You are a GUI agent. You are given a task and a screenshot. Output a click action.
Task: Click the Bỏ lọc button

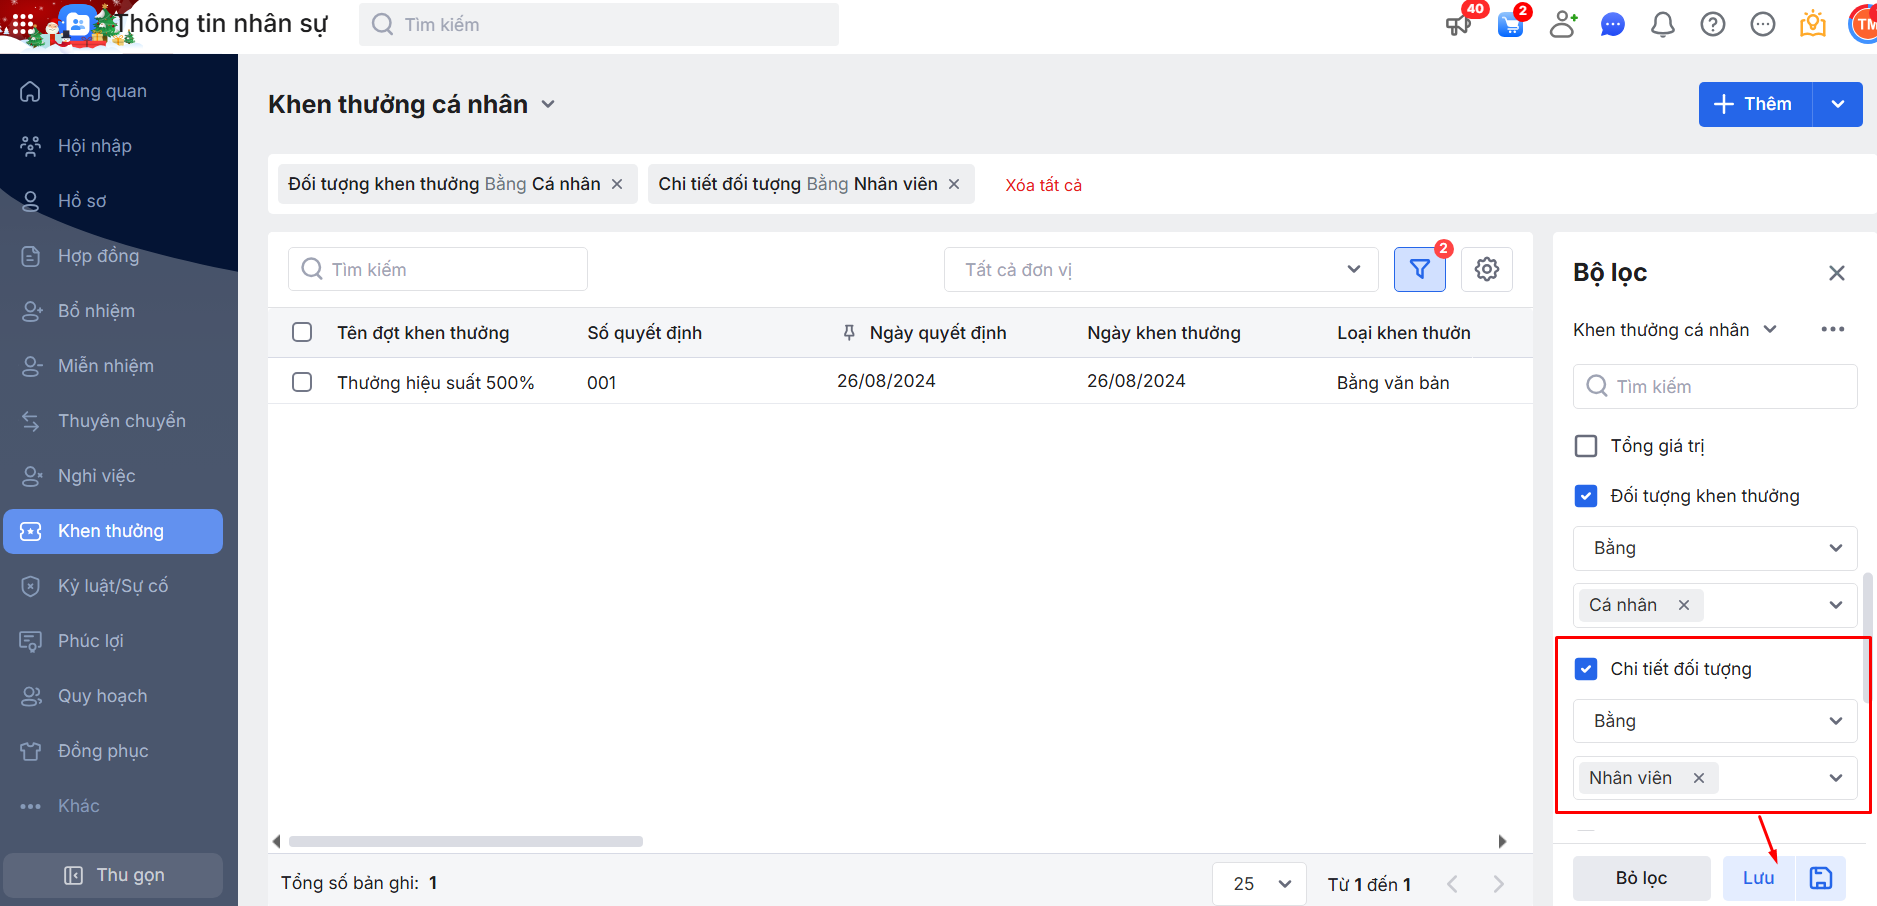[x=1641, y=878]
